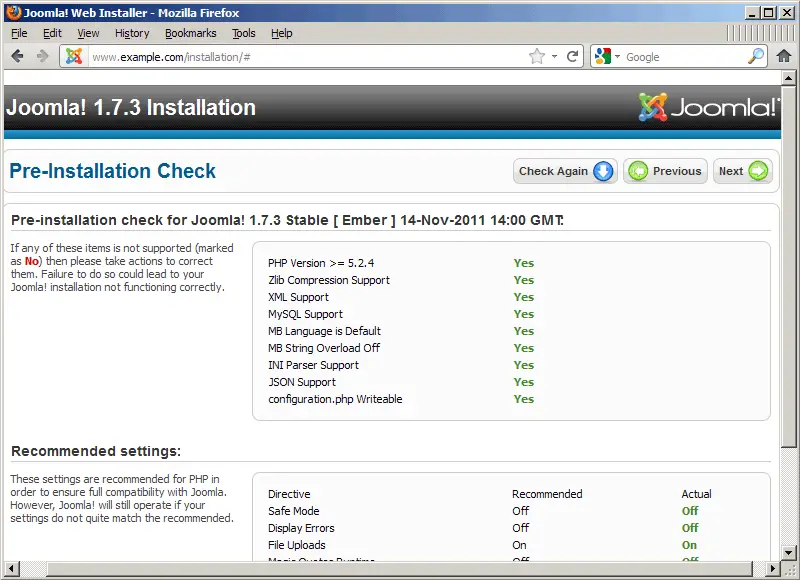Click 'Joomla! 1.7.3 Installation' header title

point(131,108)
